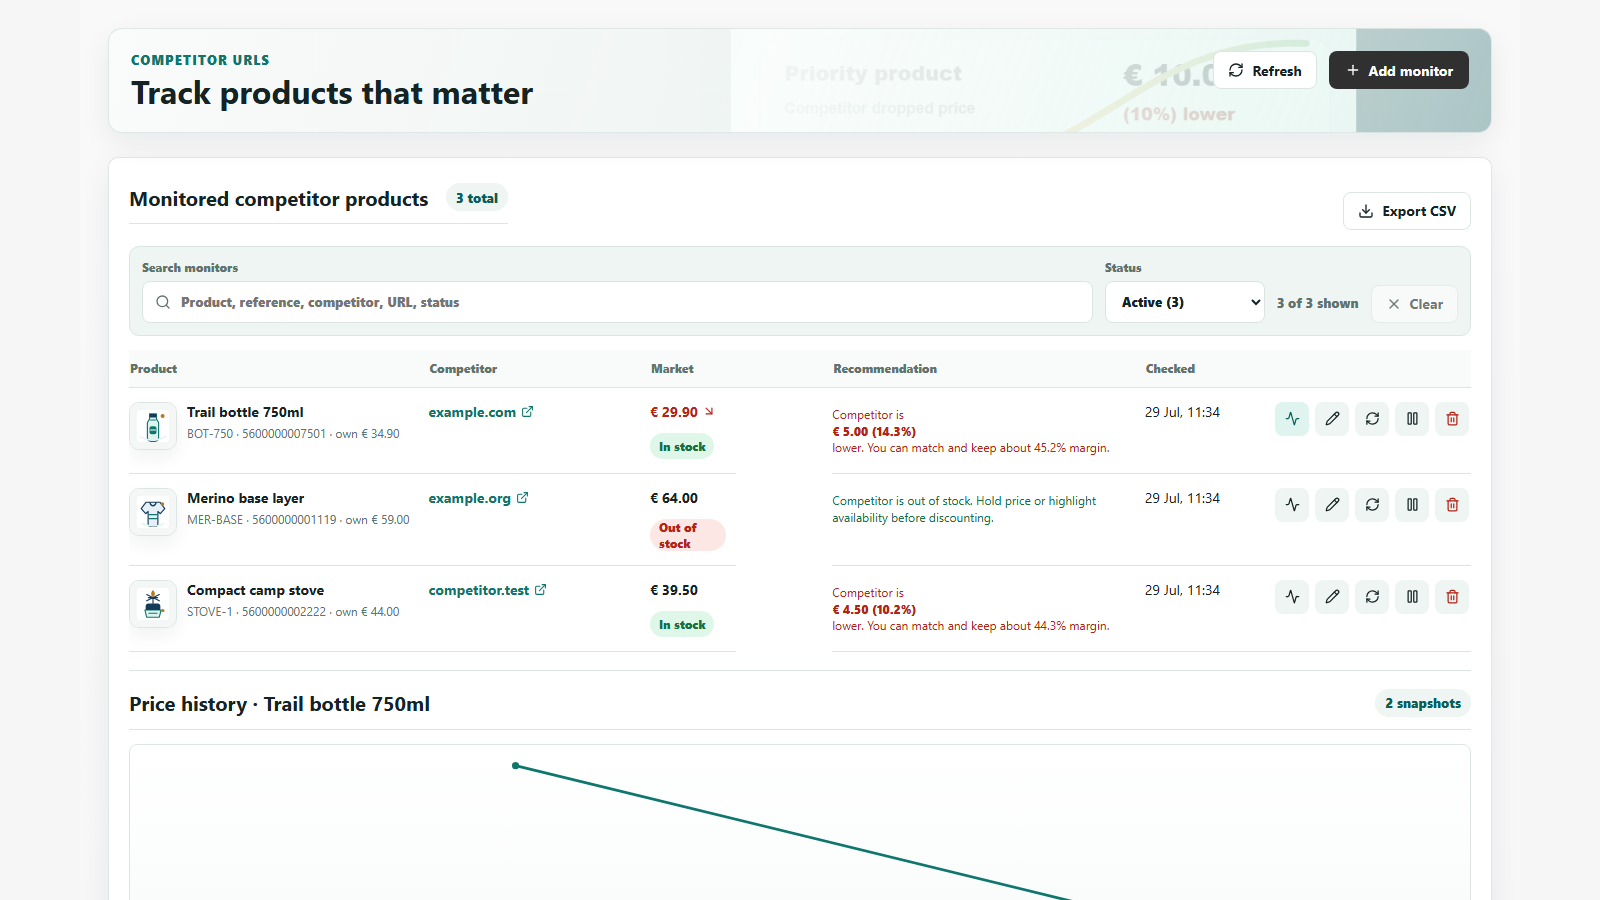Click the Recommendation column header

pos(885,369)
